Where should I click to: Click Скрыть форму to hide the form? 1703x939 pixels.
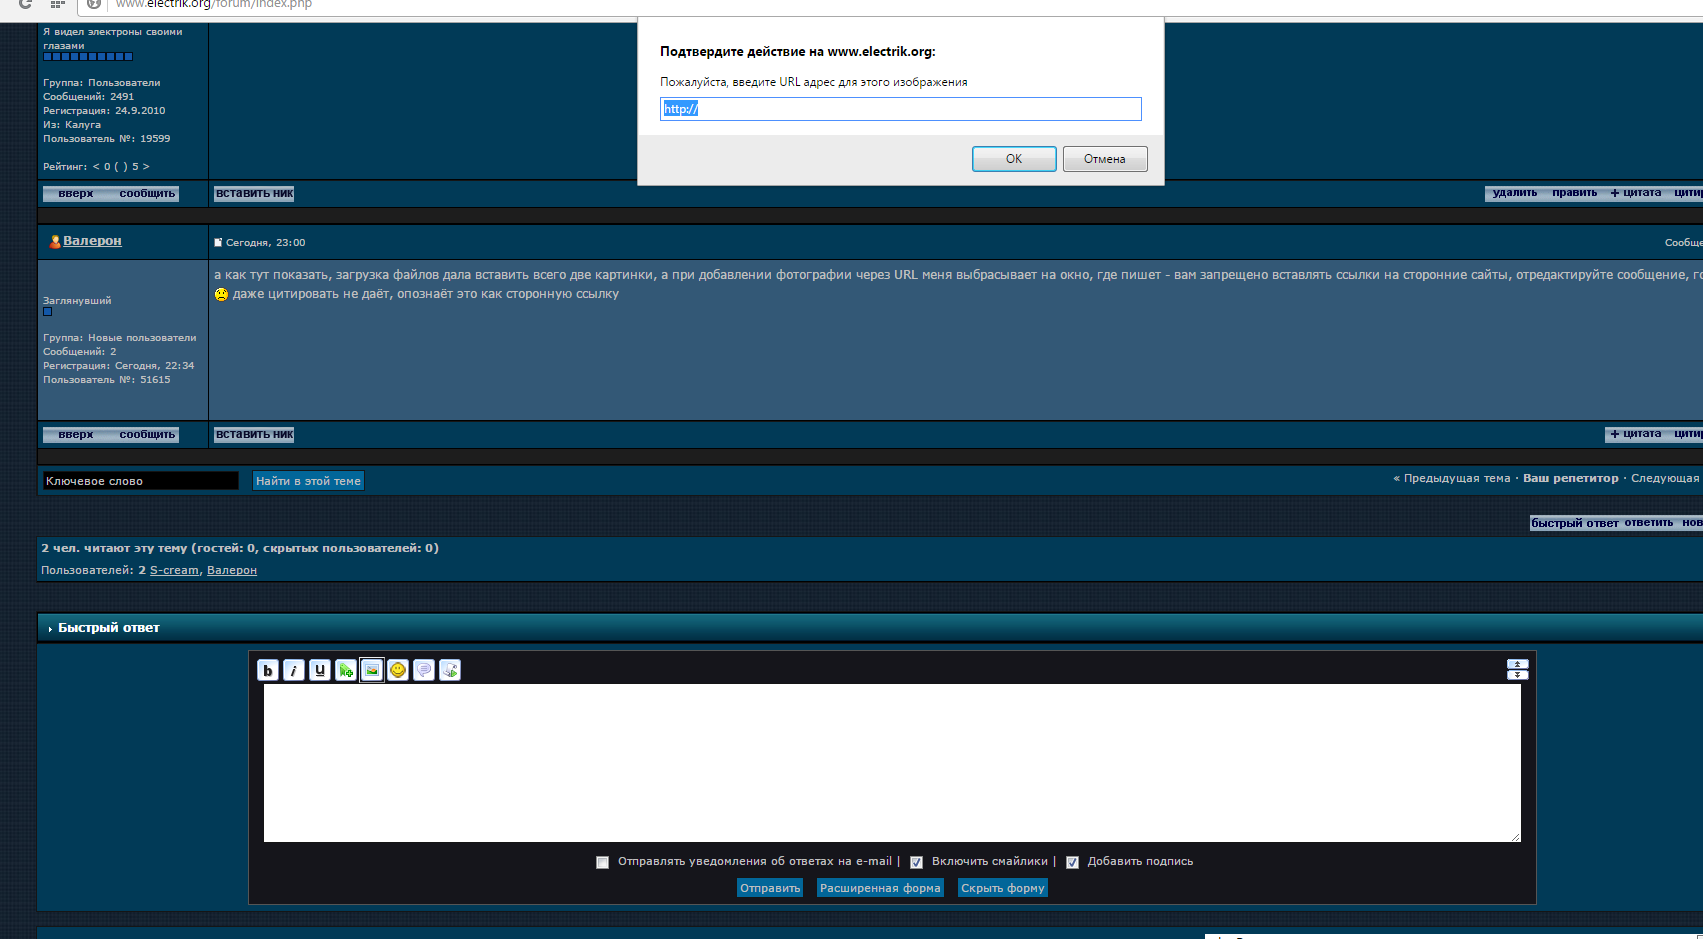(1003, 888)
